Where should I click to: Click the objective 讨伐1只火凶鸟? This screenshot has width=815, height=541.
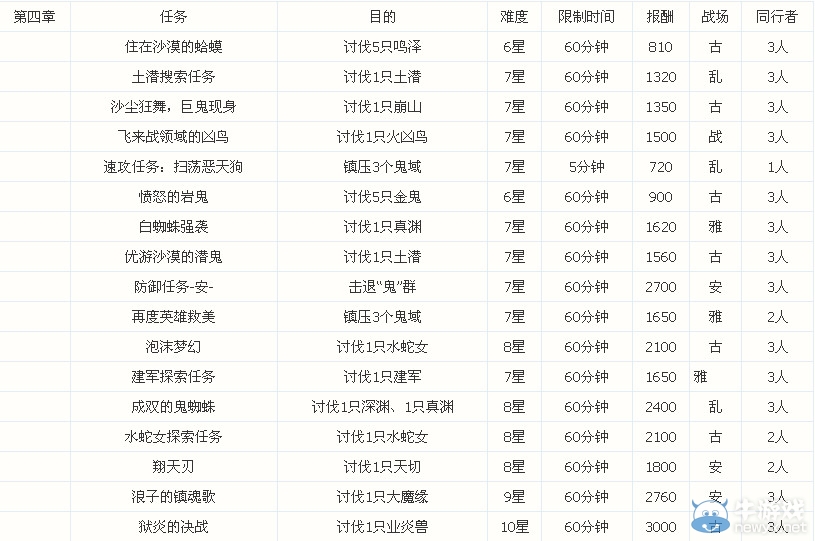tap(382, 137)
